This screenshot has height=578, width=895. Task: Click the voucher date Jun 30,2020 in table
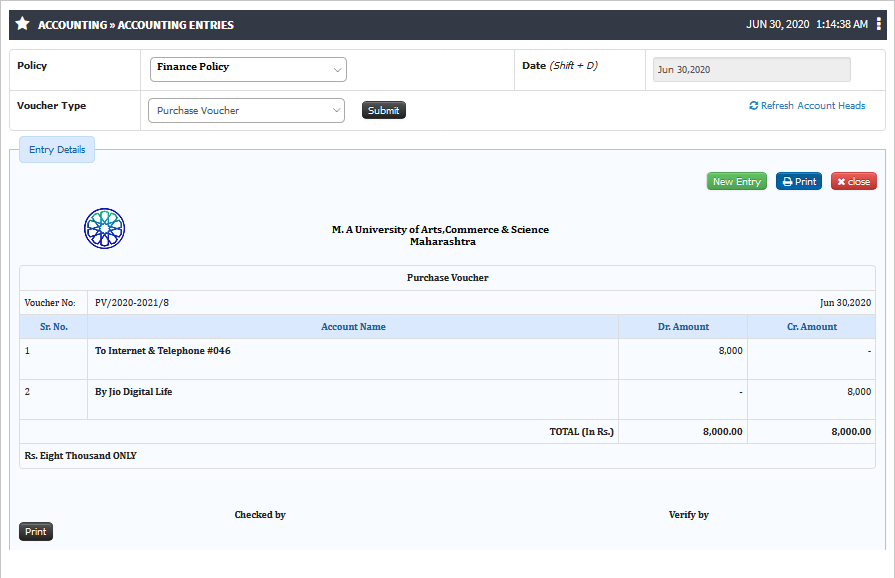845,303
